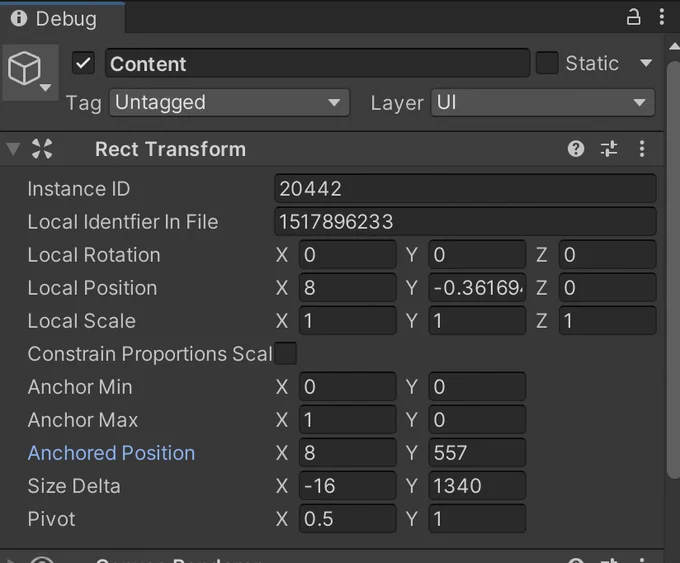Click Size Delta X field

(x=348, y=485)
